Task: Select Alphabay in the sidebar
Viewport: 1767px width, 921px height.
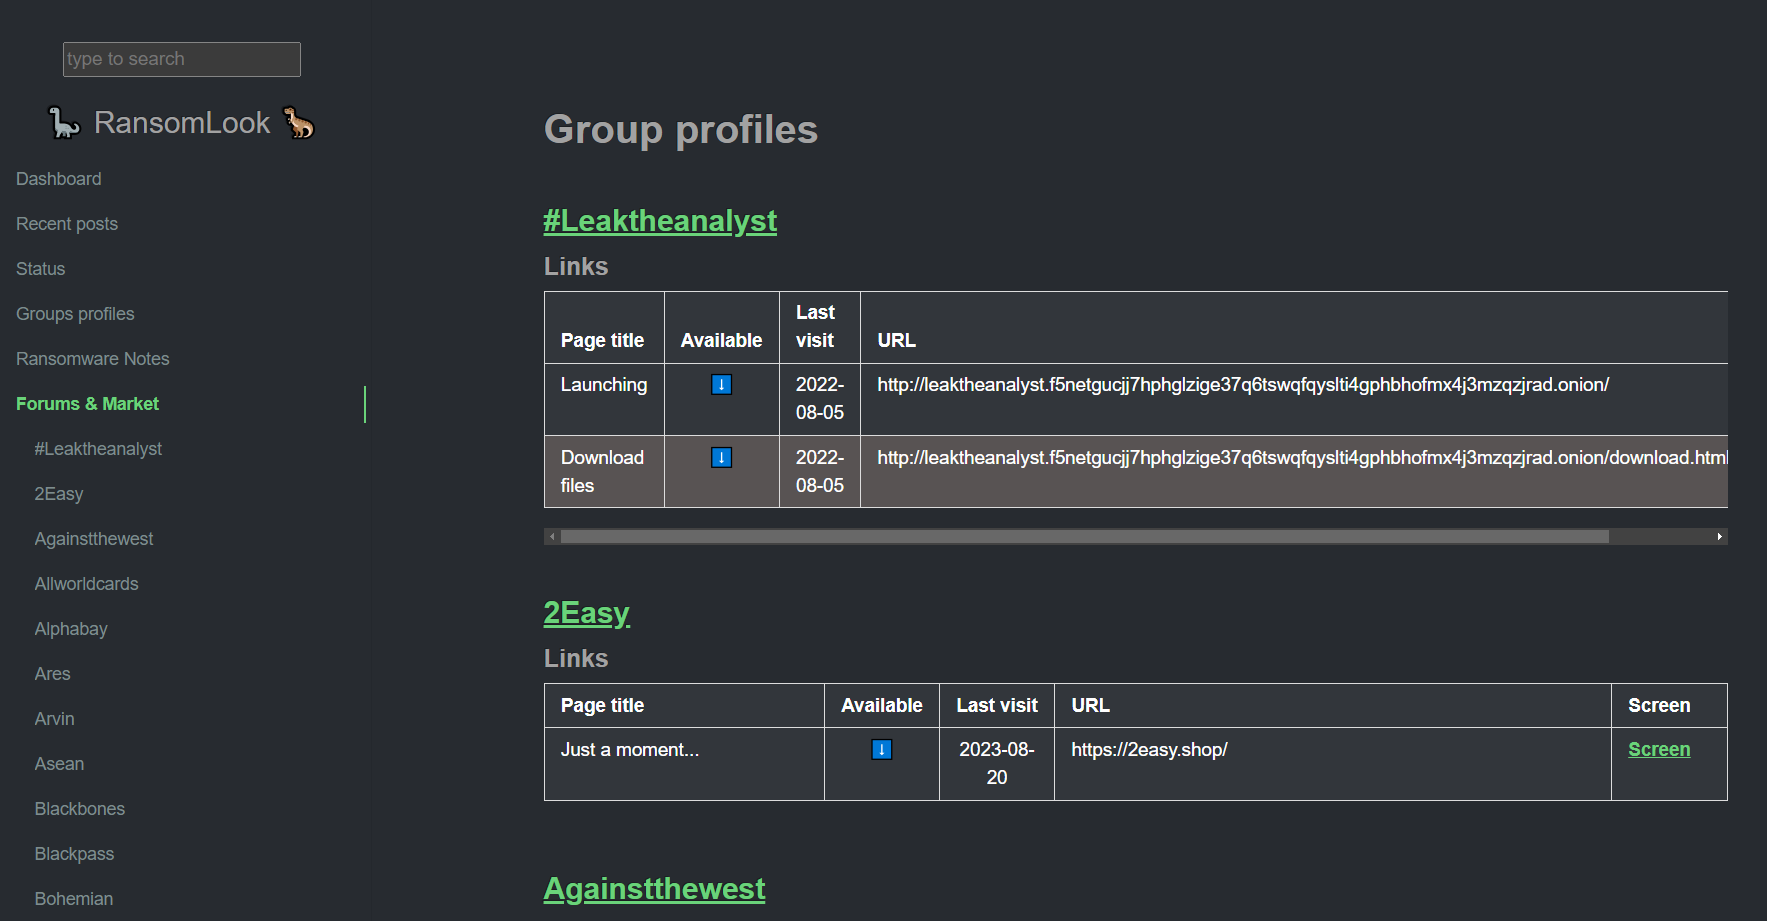Action: tap(71, 629)
